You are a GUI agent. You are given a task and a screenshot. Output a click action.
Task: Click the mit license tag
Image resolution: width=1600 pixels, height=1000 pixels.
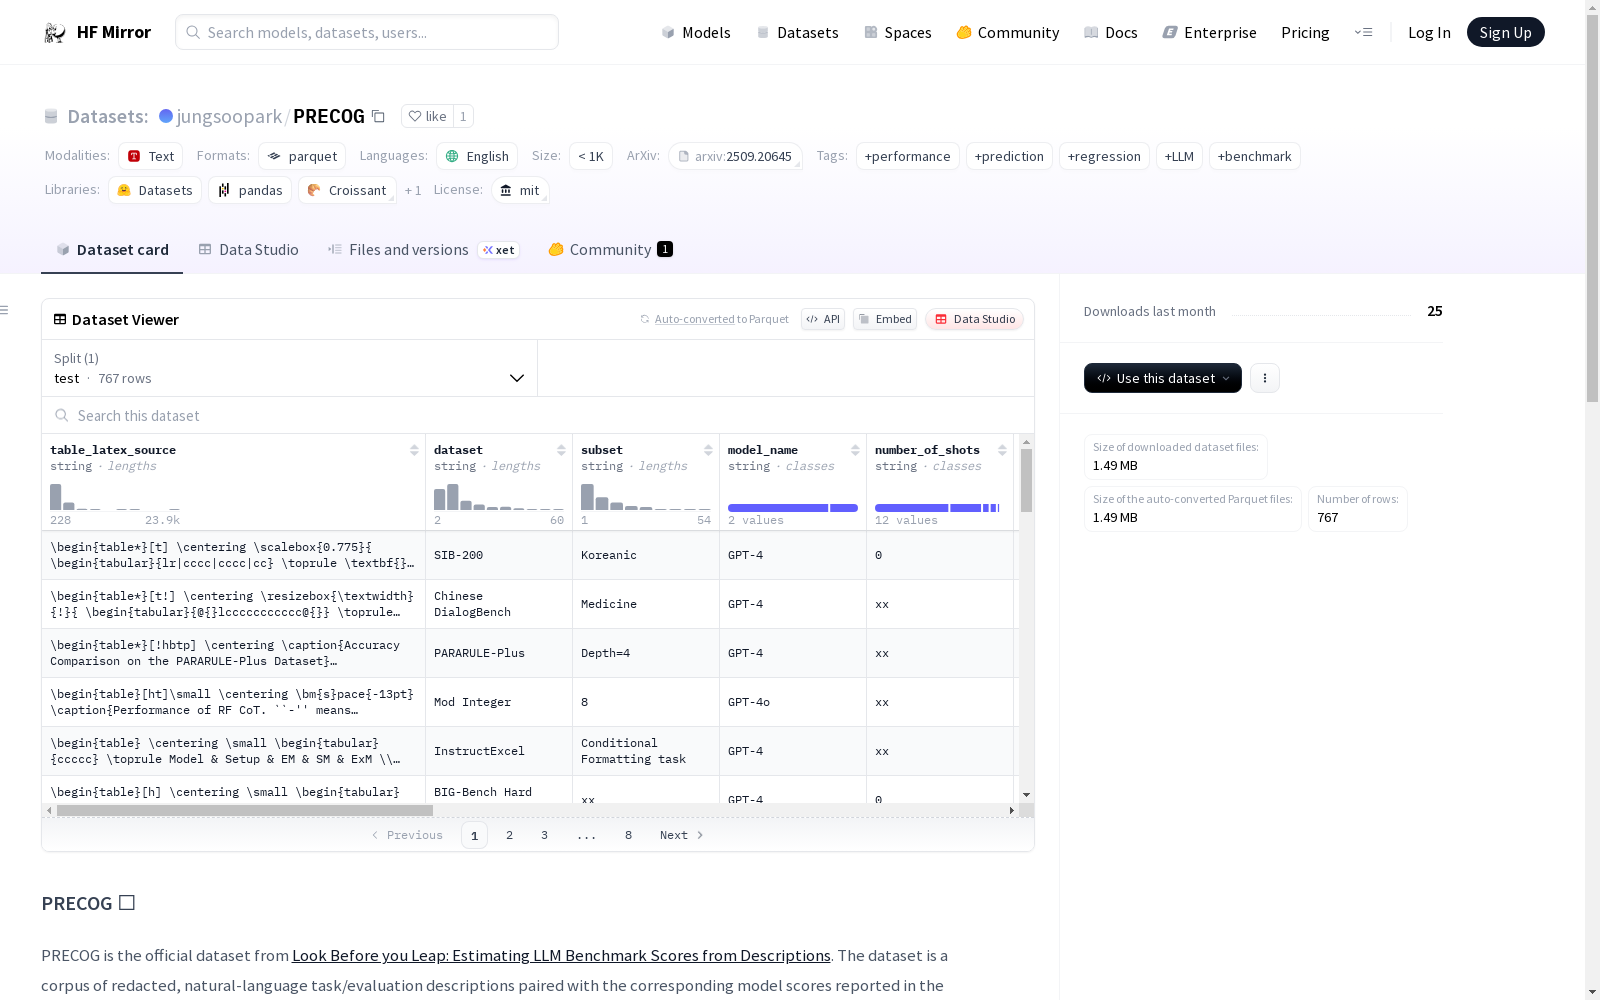[x=520, y=190]
